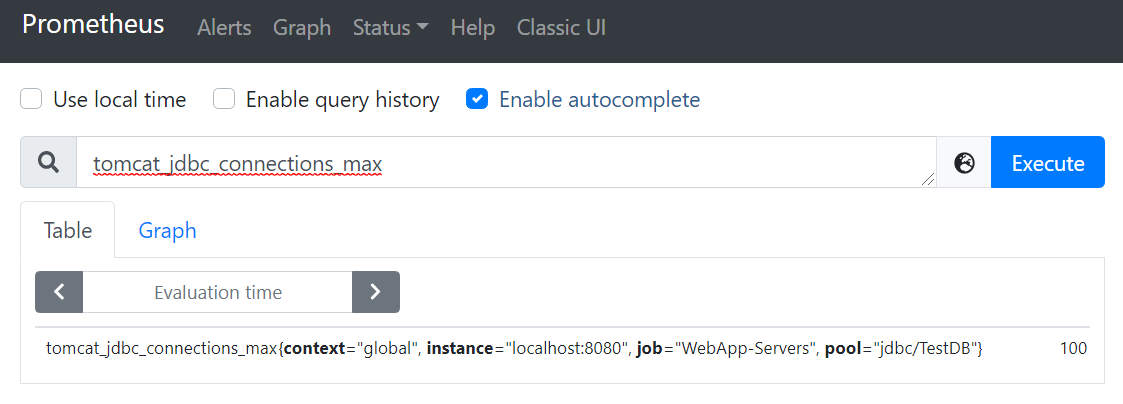Tick the Enable query history checkbox

point(224,100)
